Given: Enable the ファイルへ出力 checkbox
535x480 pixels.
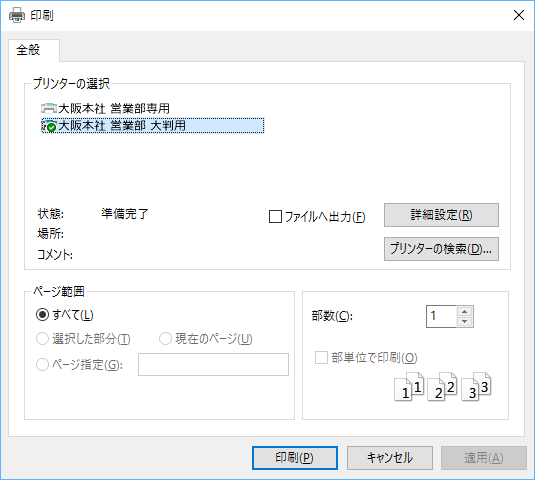Looking at the screenshot, I should tap(275, 217).
